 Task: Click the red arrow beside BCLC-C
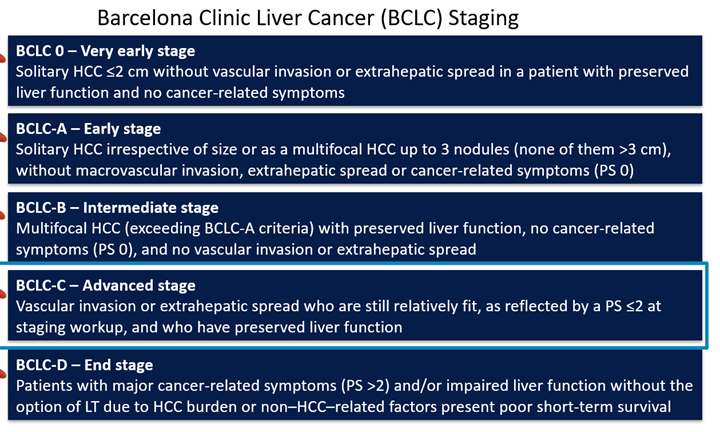click(x=2, y=294)
